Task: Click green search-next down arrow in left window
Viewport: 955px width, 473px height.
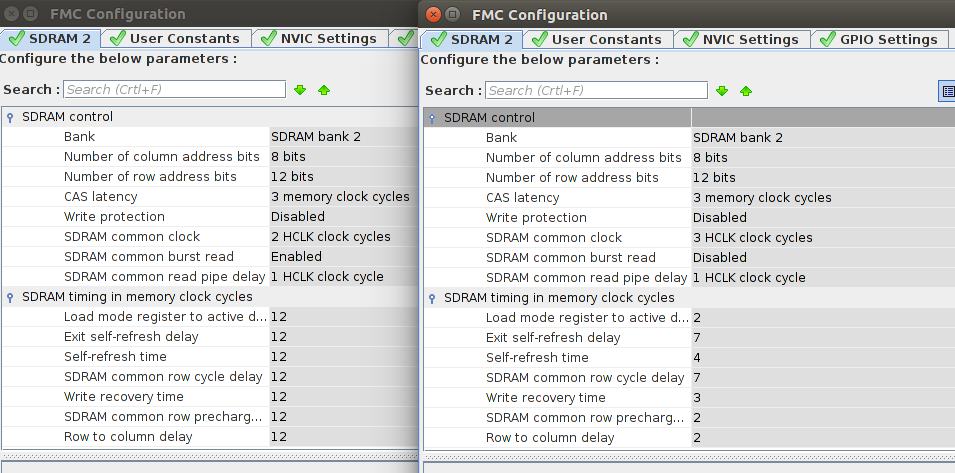Action: (x=300, y=90)
